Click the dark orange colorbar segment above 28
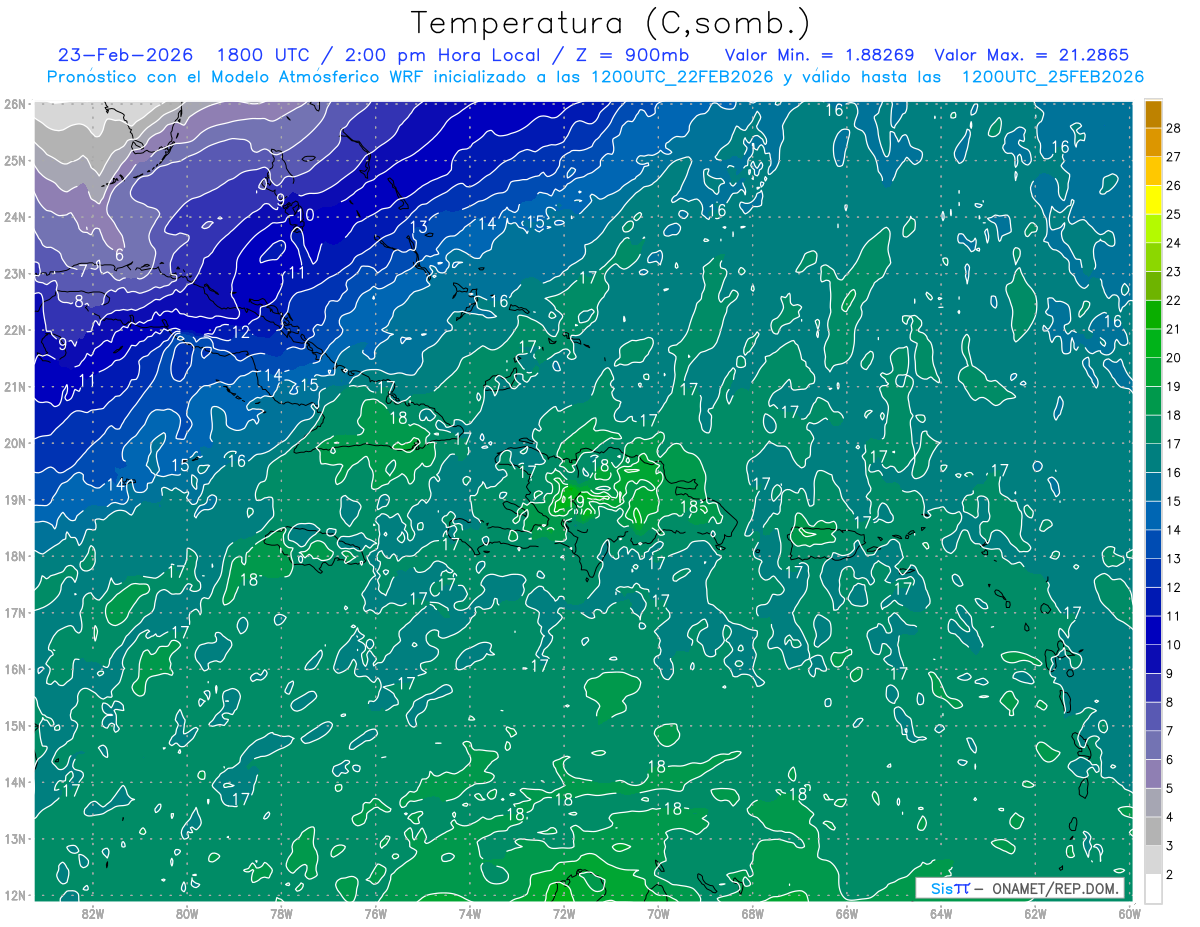Image resolution: width=1200 pixels, height=927 pixels. tap(1153, 113)
